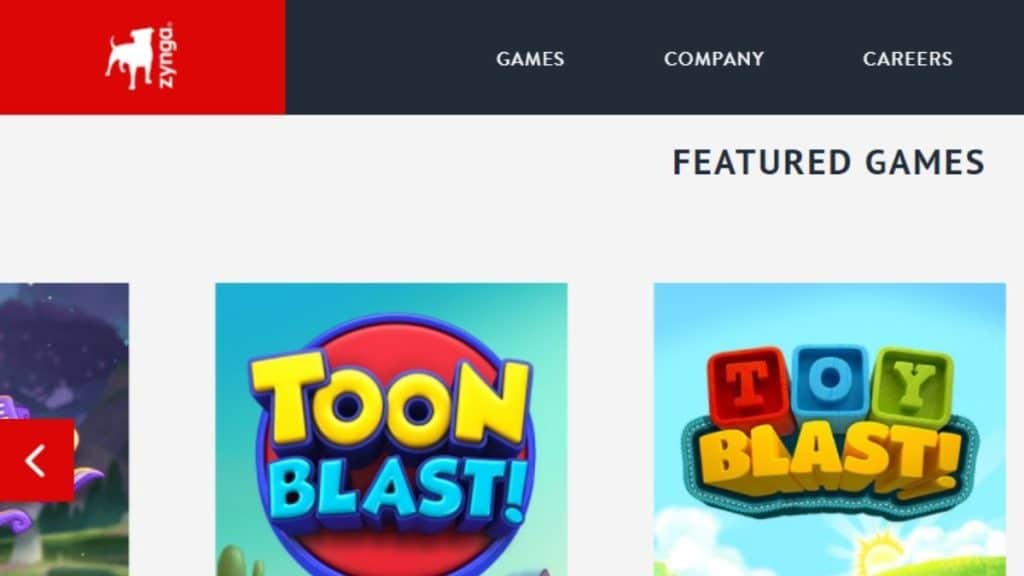
Task: Click the Zynga bulldog logo icon
Action: click(129, 58)
